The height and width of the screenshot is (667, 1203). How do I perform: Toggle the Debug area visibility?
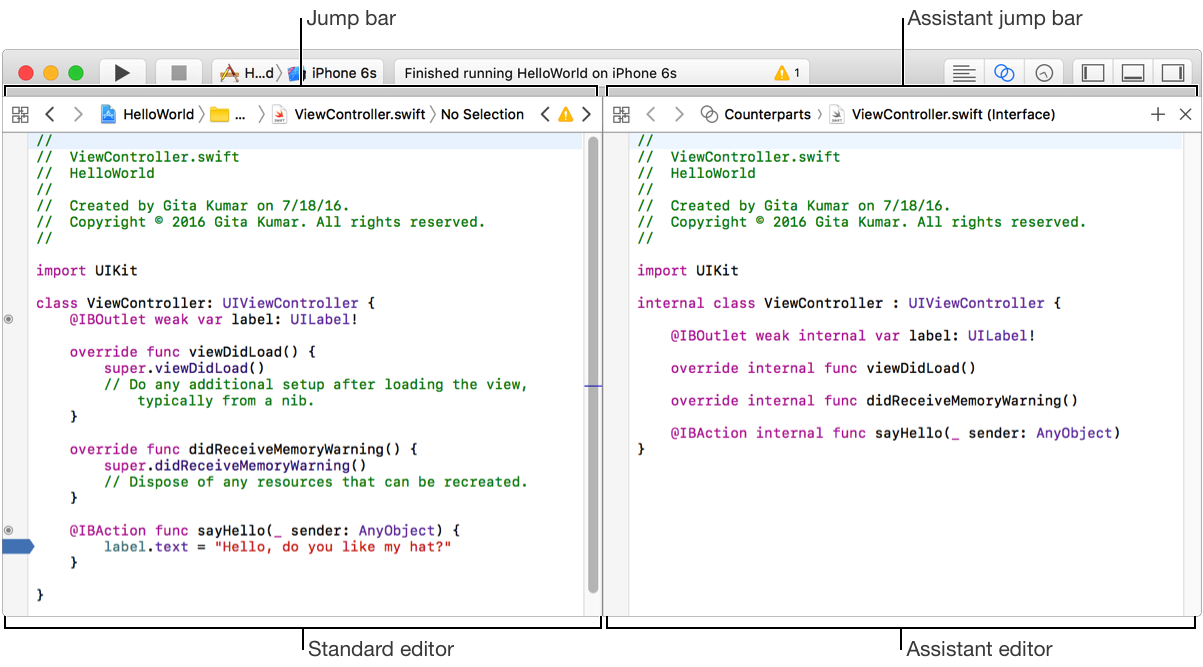pos(1133,73)
